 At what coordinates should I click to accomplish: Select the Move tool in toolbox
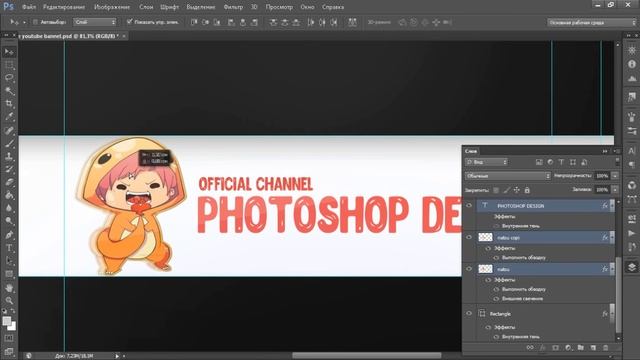coord(9,52)
